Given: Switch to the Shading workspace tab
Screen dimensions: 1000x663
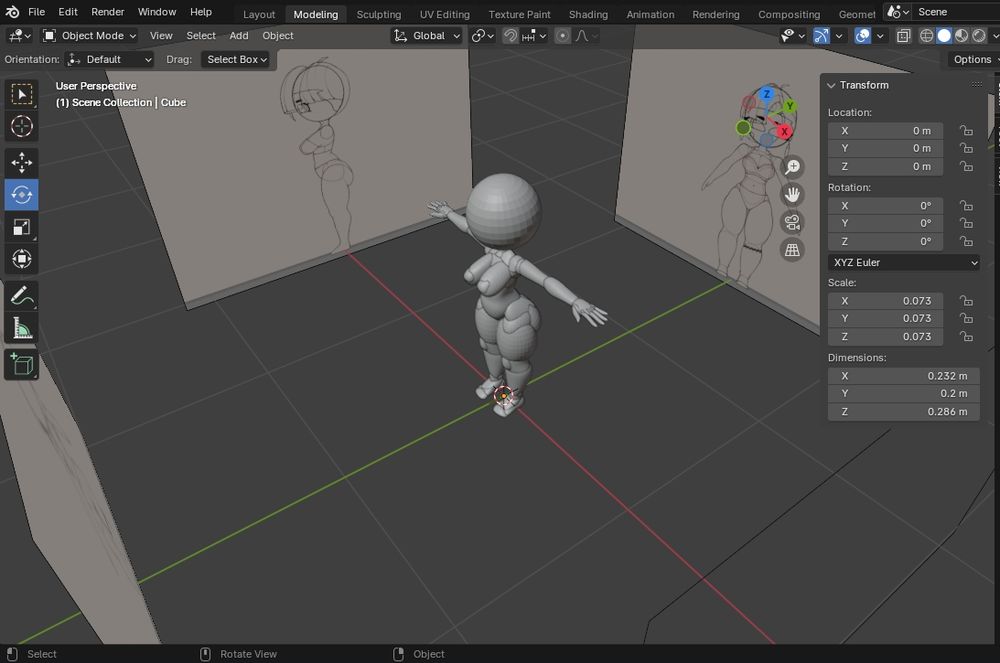Looking at the screenshot, I should point(588,14).
